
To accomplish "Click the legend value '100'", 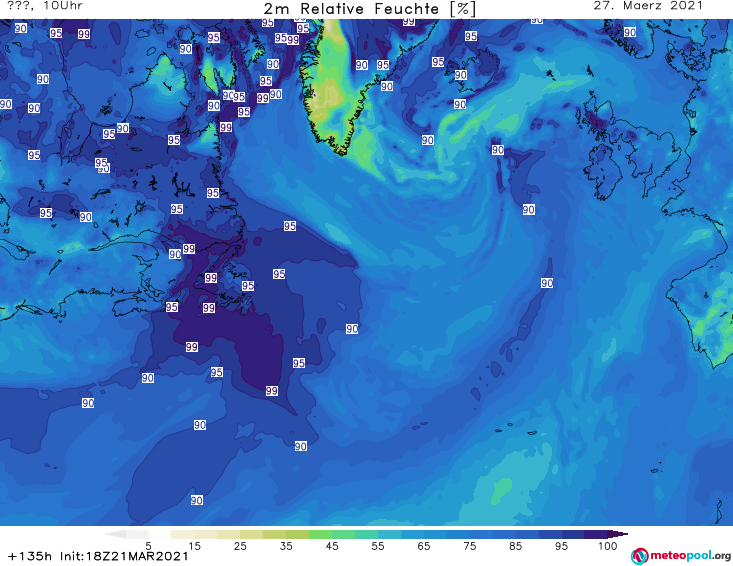I will click(607, 546).
